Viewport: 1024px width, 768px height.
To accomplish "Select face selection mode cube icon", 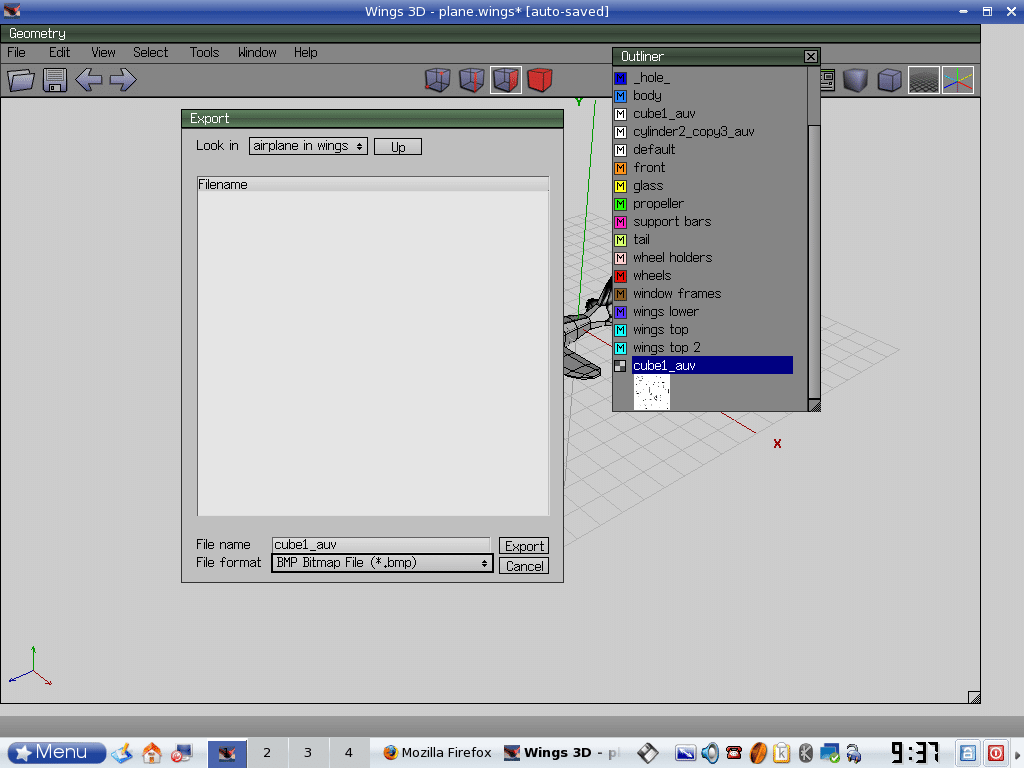I will (506, 80).
